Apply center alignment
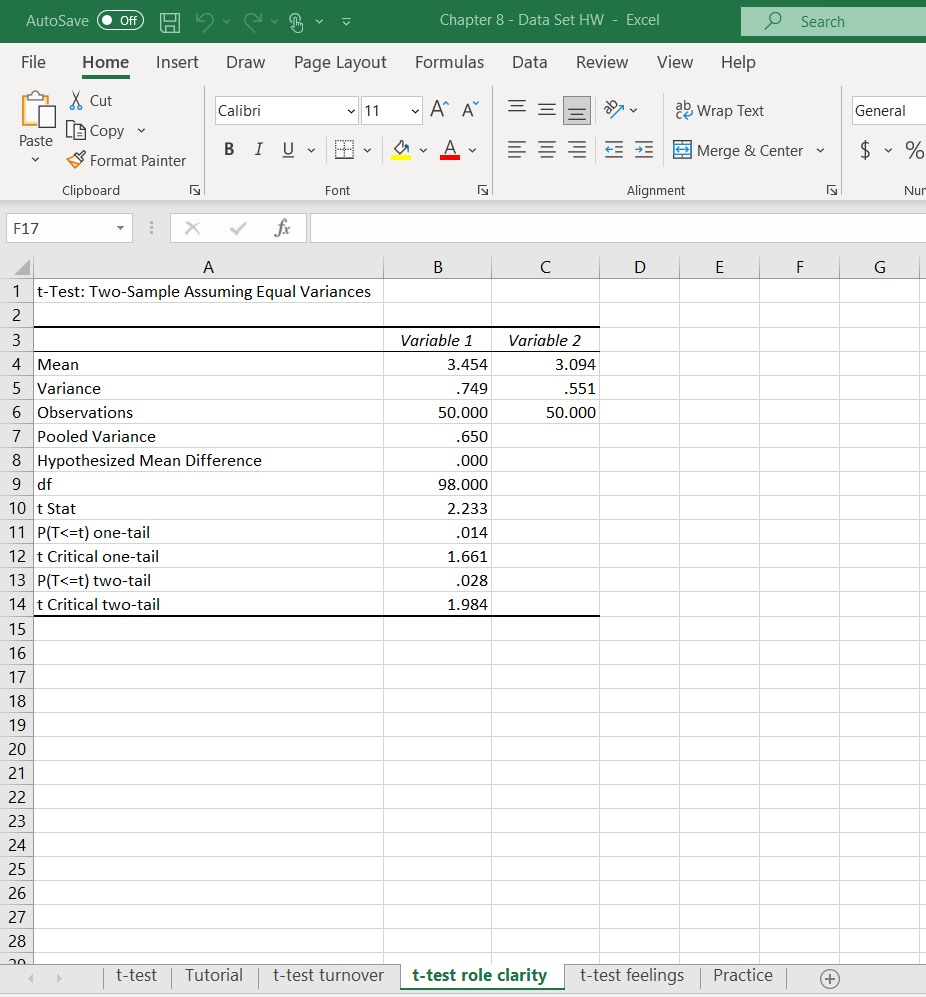The image size is (926, 997). [x=546, y=150]
